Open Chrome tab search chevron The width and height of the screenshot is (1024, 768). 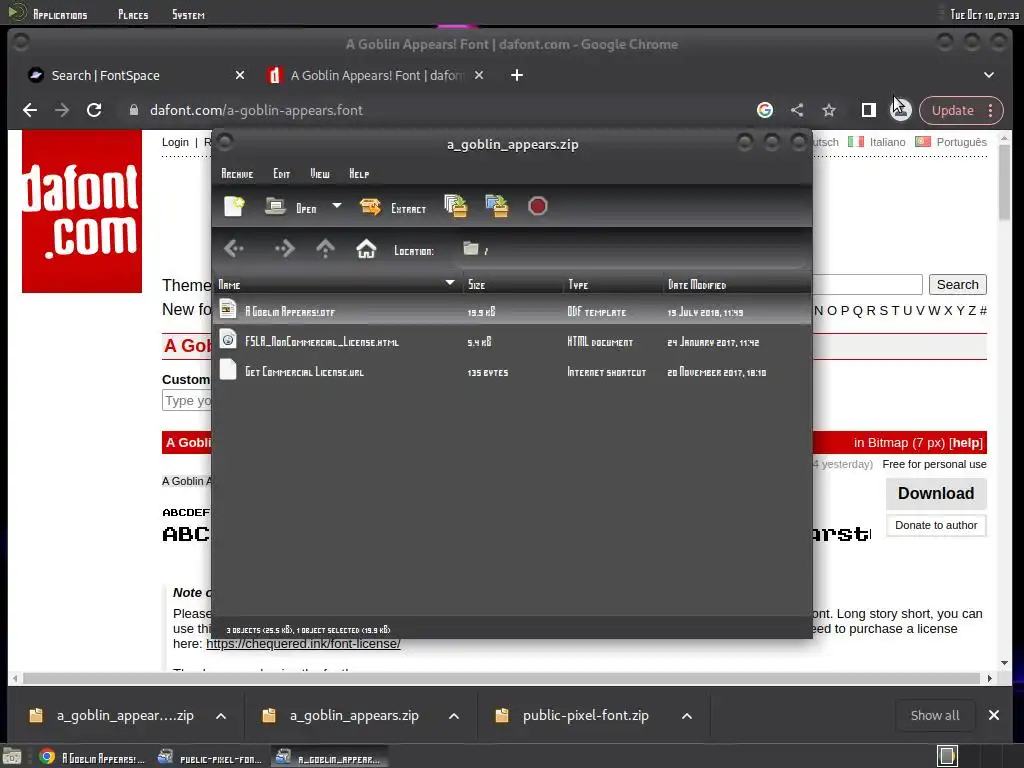point(989,75)
